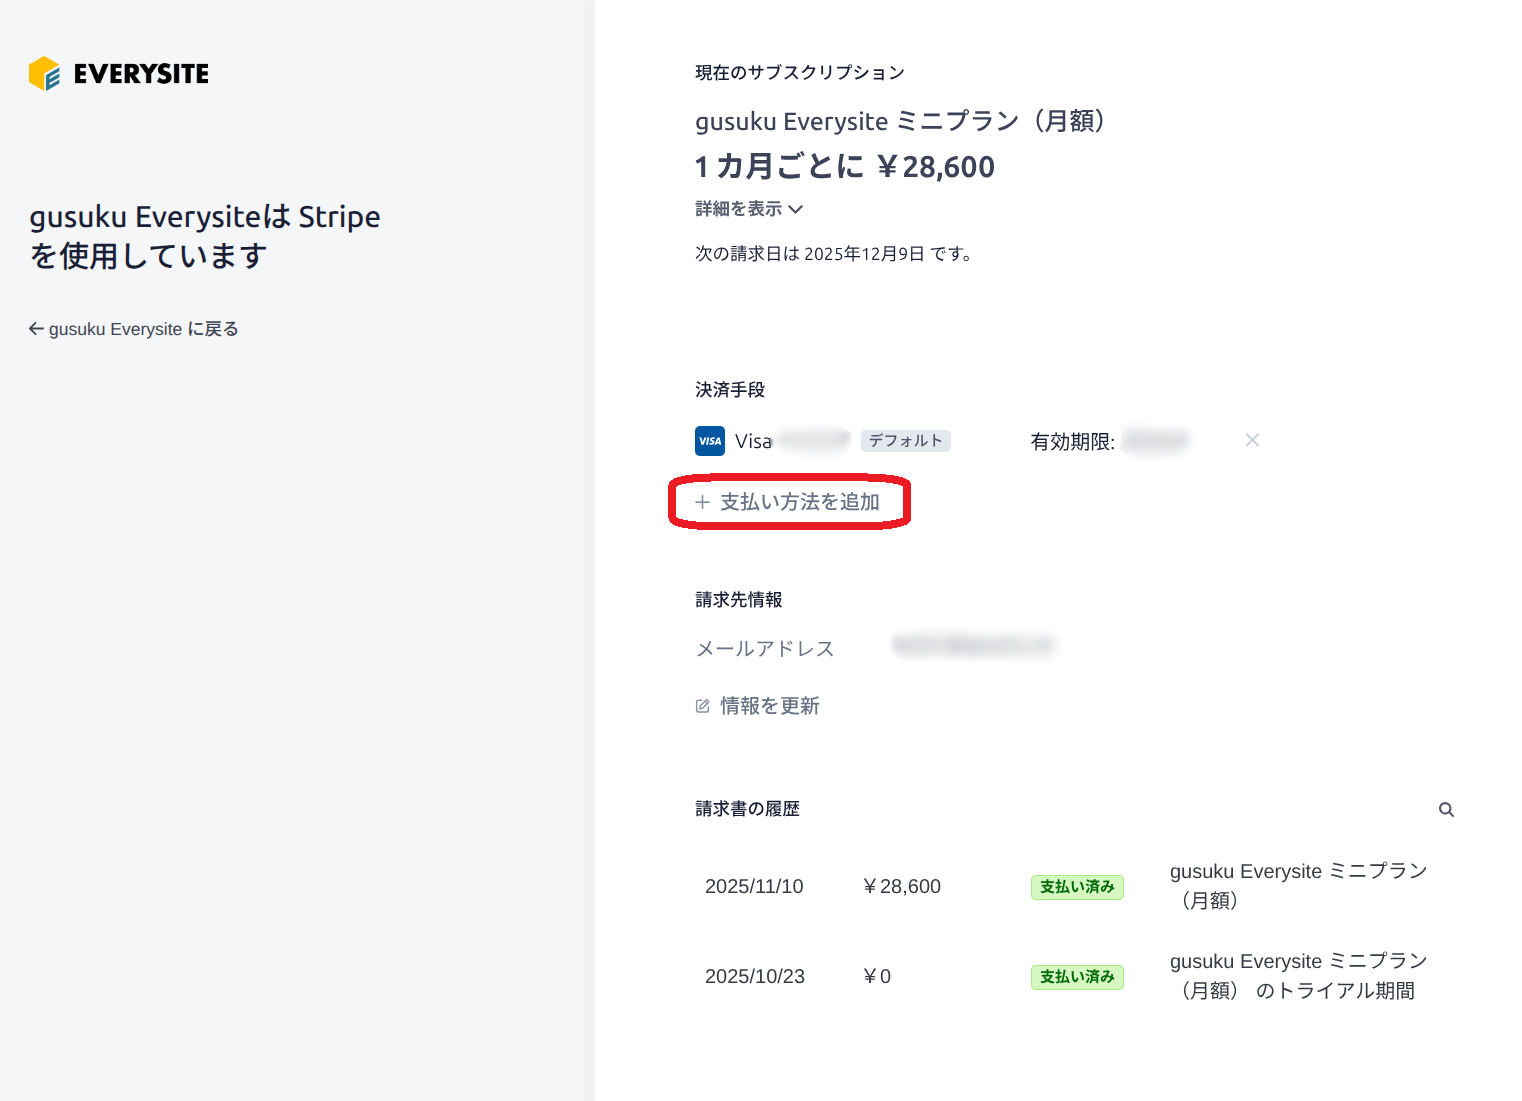This screenshot has height=1101, width=1522.
Task: Expand 詳細を表示 subscription details
Action: (749, 209)
